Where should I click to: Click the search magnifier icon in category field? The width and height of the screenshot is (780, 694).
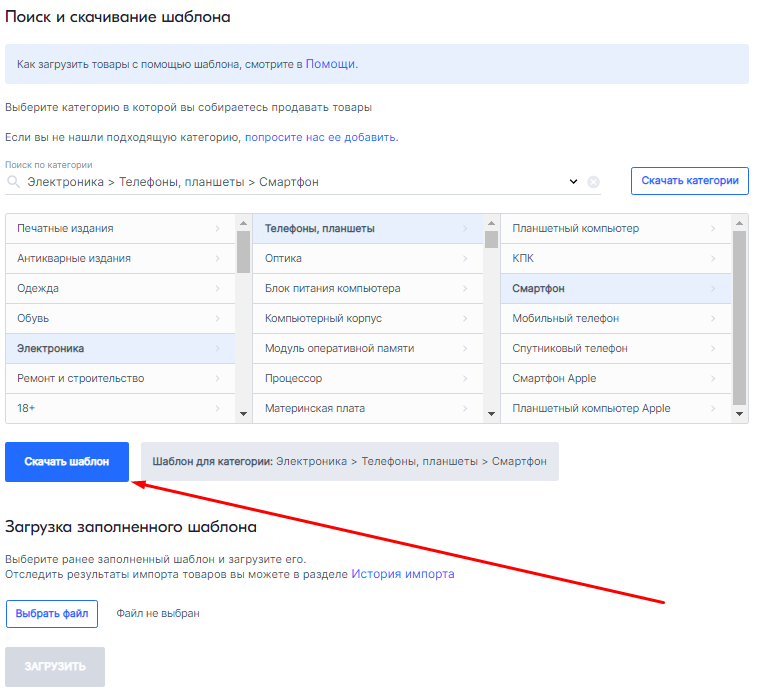pyautogui.click(x=13, y=182)
